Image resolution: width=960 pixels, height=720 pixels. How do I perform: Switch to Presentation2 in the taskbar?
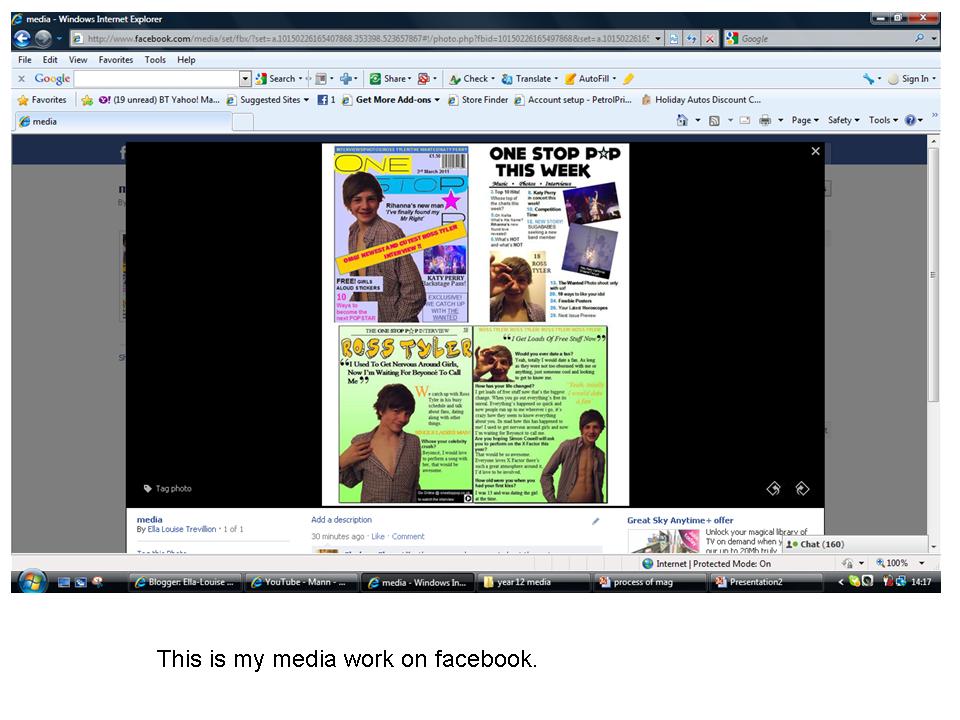click(765, 582)
